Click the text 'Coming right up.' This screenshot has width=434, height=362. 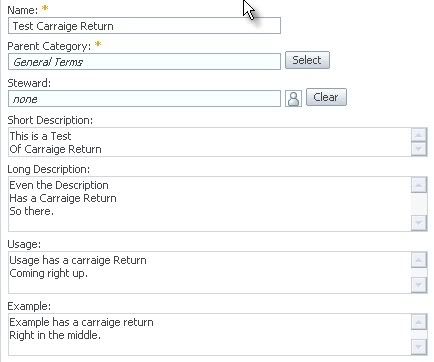(x=49, y=273)
